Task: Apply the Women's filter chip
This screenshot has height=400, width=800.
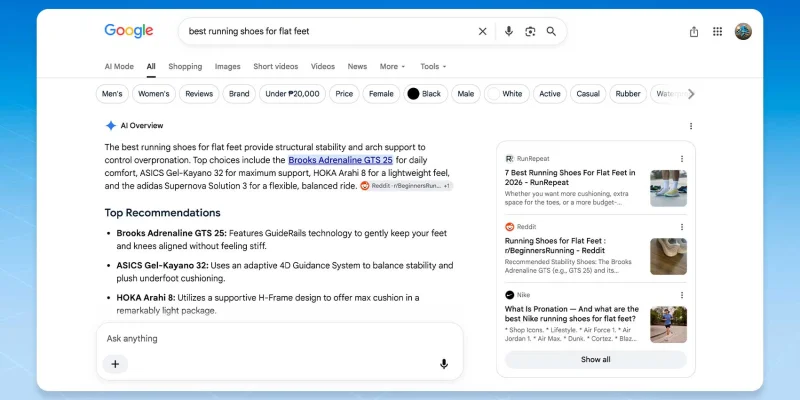Action: [x=154, y=94]
